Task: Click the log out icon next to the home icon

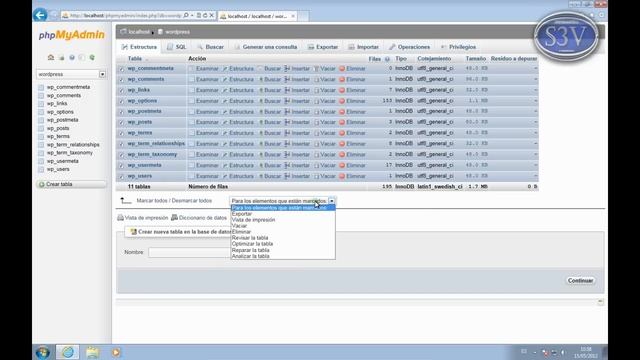Action: [x=62, y=58]
